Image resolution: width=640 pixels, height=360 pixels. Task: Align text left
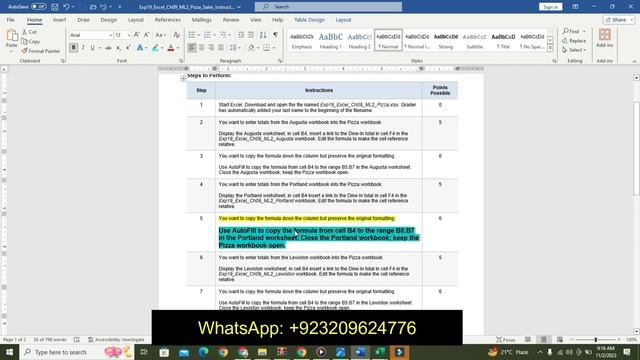[192, 48]
